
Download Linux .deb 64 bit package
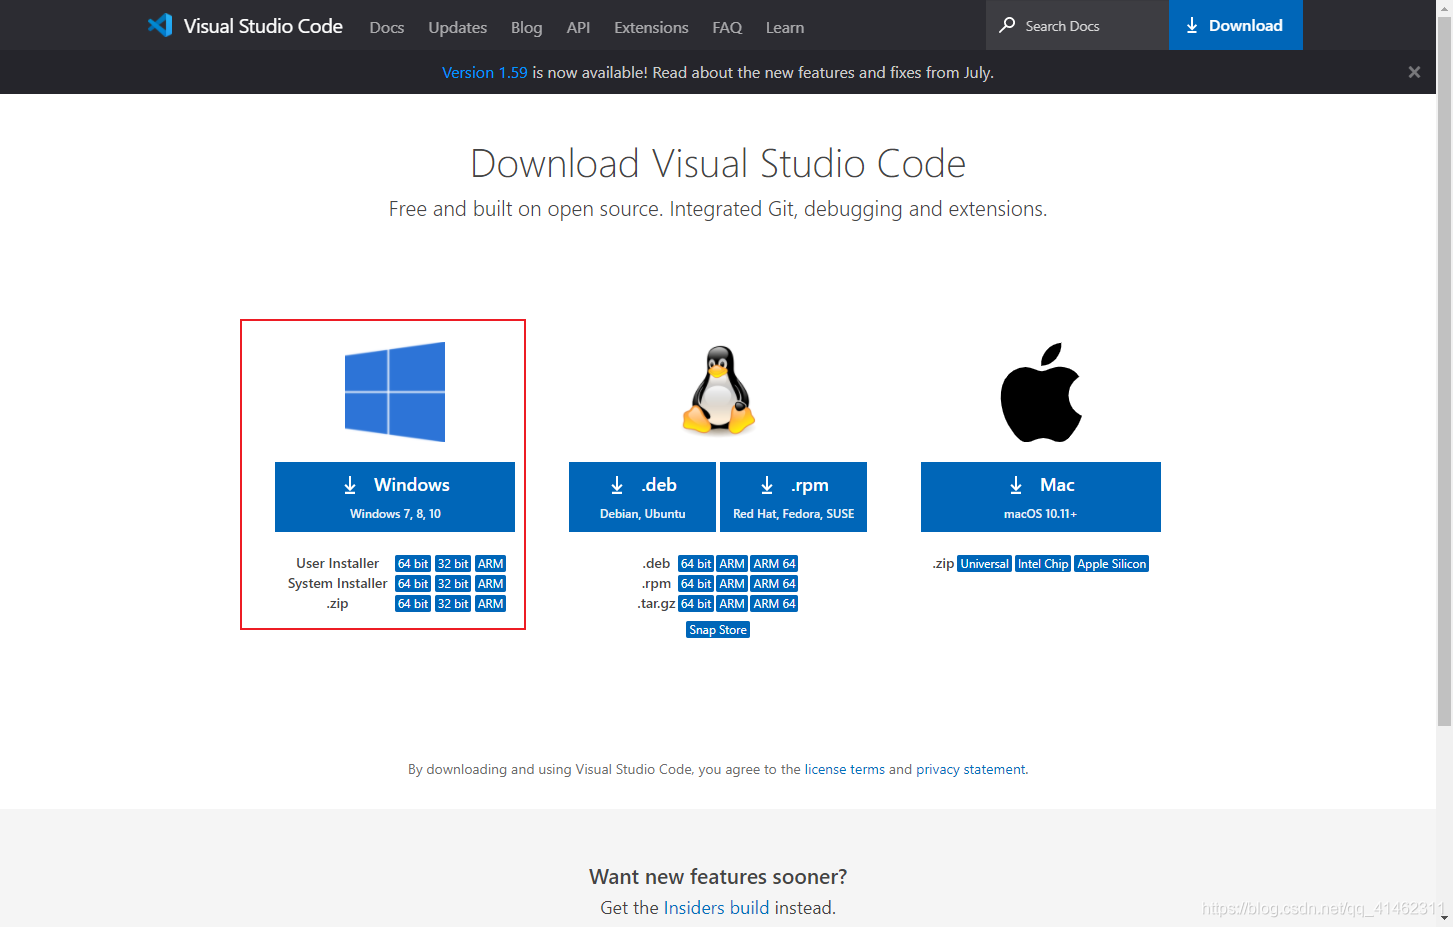point(696,564)
